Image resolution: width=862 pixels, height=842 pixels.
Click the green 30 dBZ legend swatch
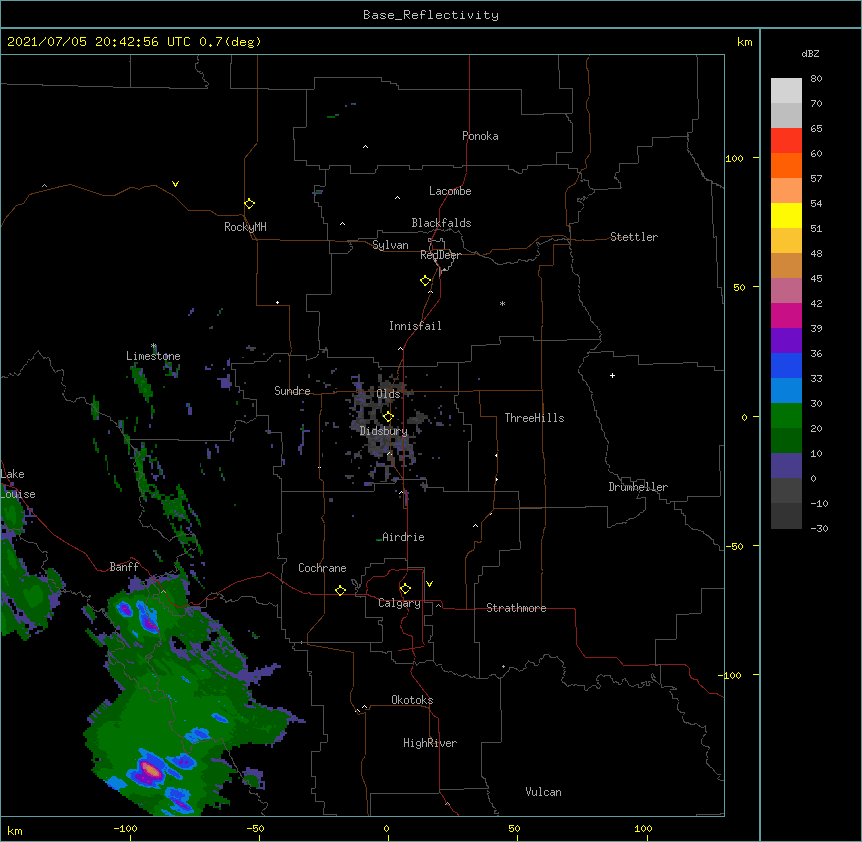[786, 416]
